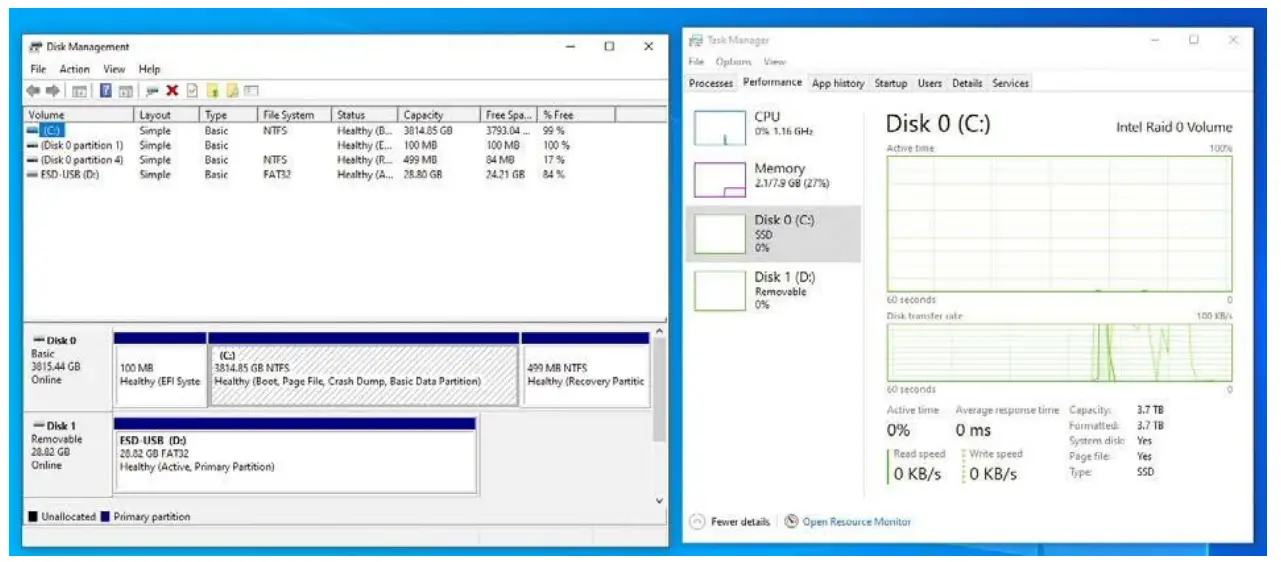Image resolution: width=1281 pixels, height=562 pixels.
Task: Click the scroll-up arrow in disk pane
Action: click(x=659, y=331)
